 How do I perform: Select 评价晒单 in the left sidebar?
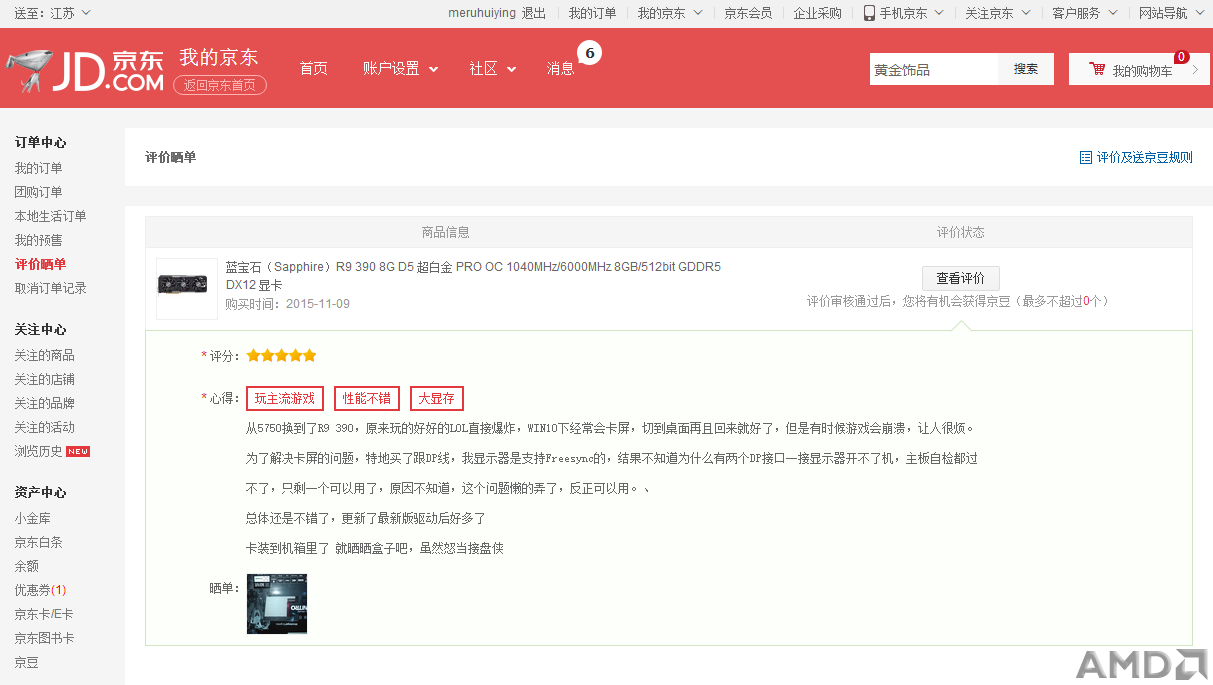pos(40,264)
